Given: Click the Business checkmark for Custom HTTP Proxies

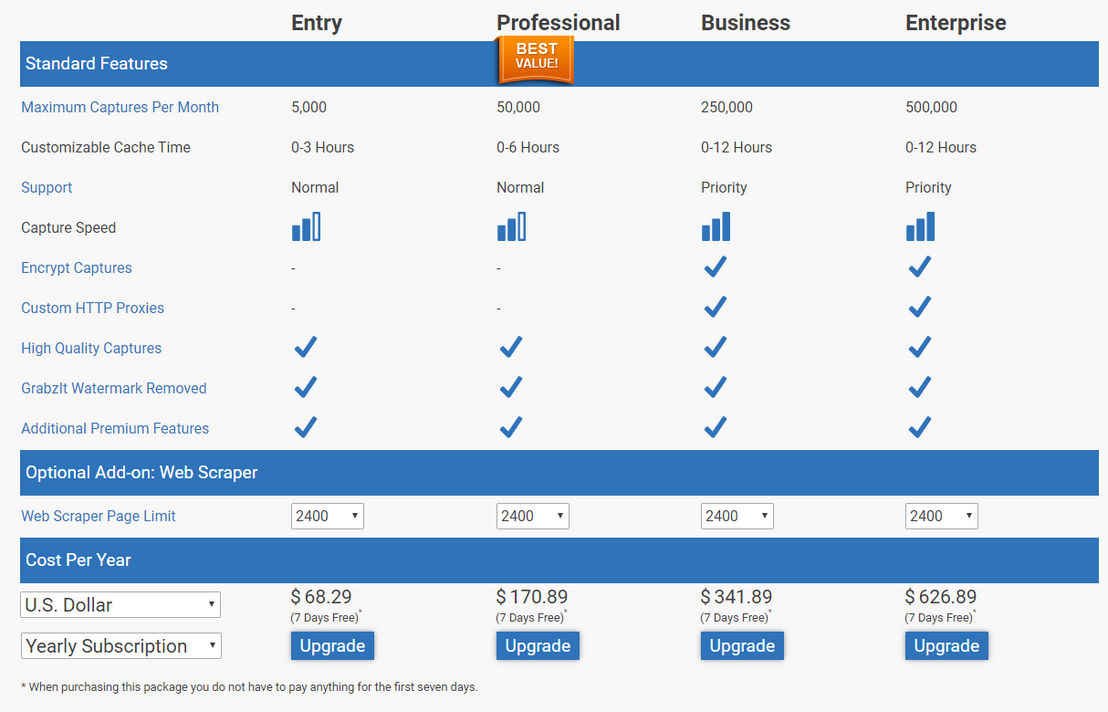Looking at the screenshot, I should pos(715,307).
